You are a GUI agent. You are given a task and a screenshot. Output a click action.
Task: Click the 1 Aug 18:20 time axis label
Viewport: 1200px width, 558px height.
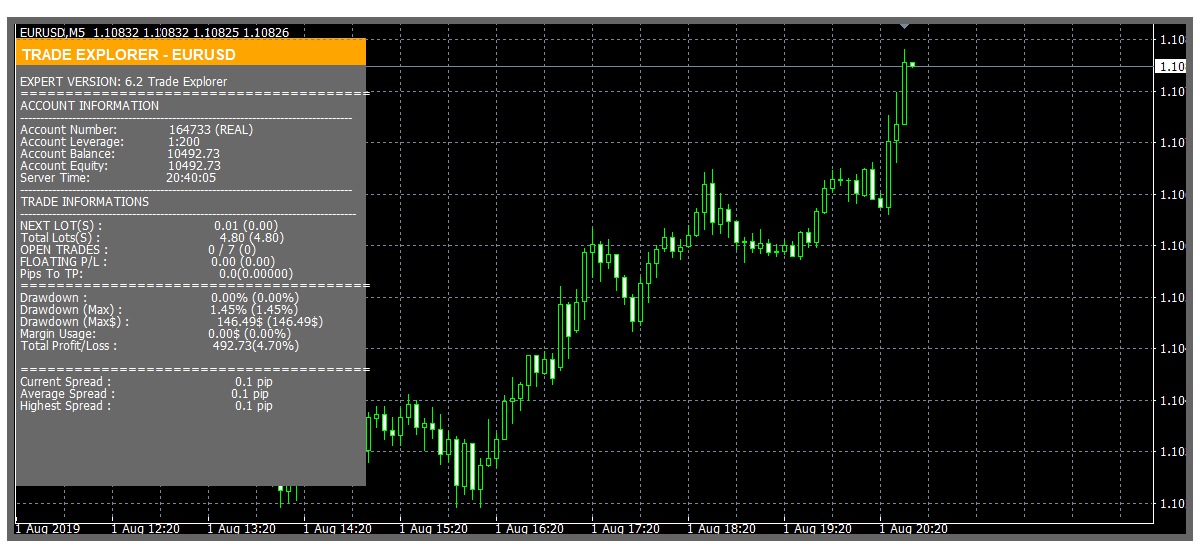tap(721, 528)
